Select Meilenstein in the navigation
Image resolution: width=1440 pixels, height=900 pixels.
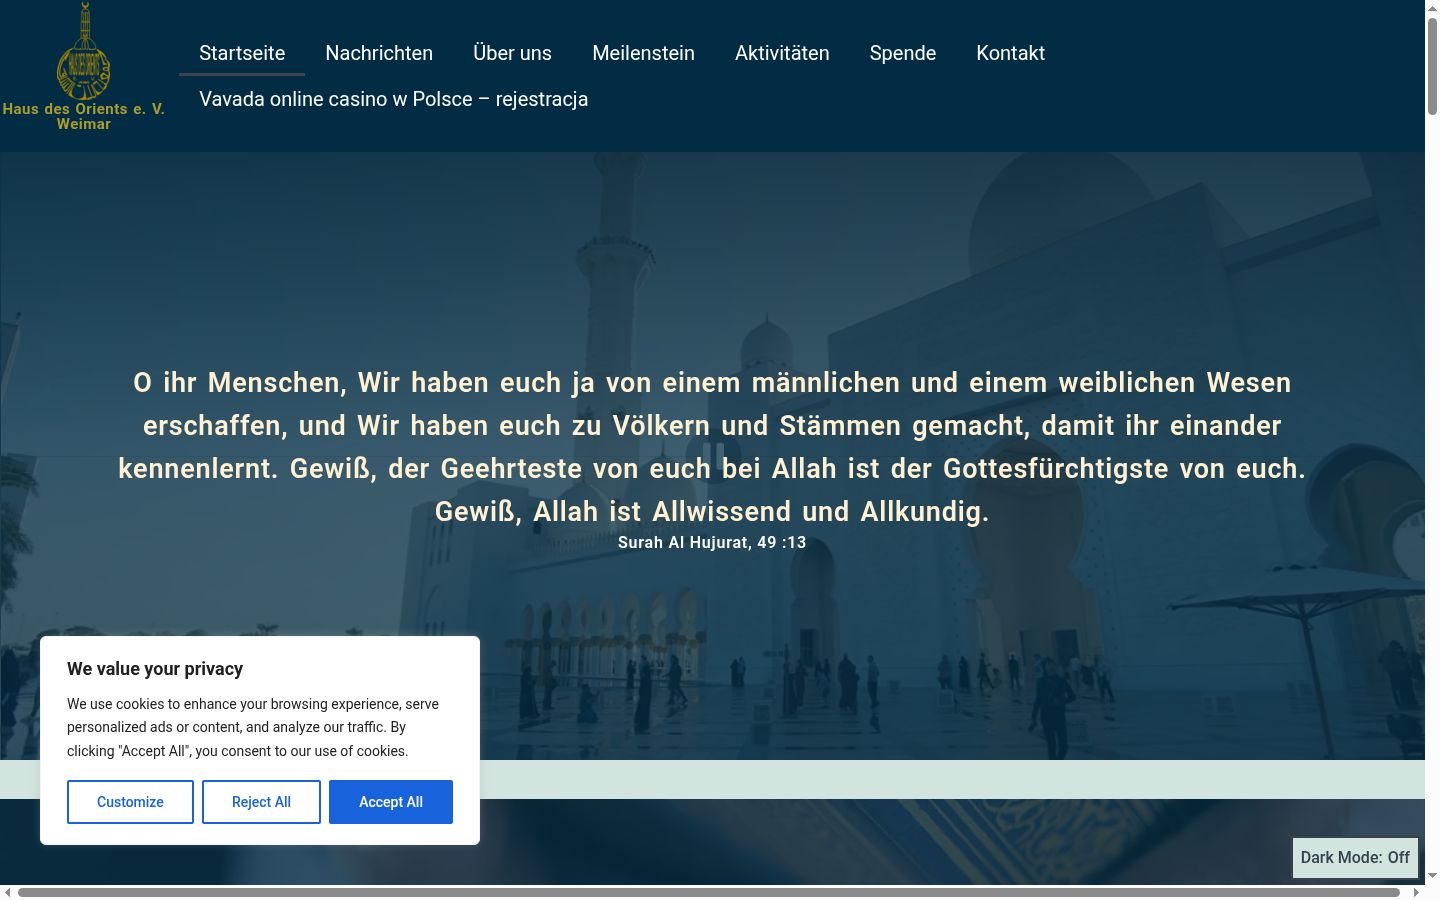[x=643, y=53]
